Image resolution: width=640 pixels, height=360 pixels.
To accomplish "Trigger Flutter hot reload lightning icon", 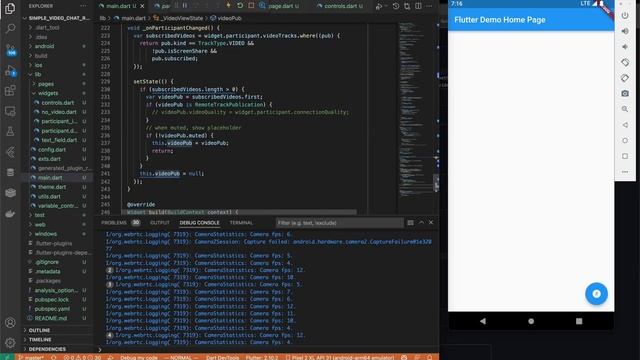I will pos(229,6).
